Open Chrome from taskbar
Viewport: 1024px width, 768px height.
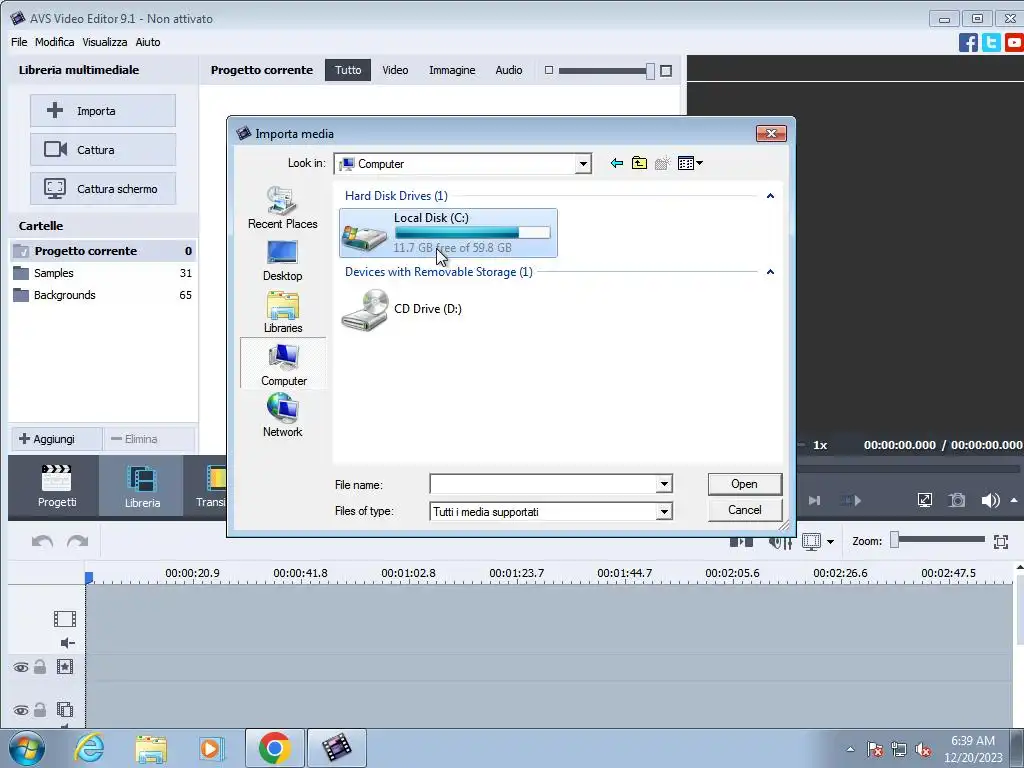click(274, 748)
